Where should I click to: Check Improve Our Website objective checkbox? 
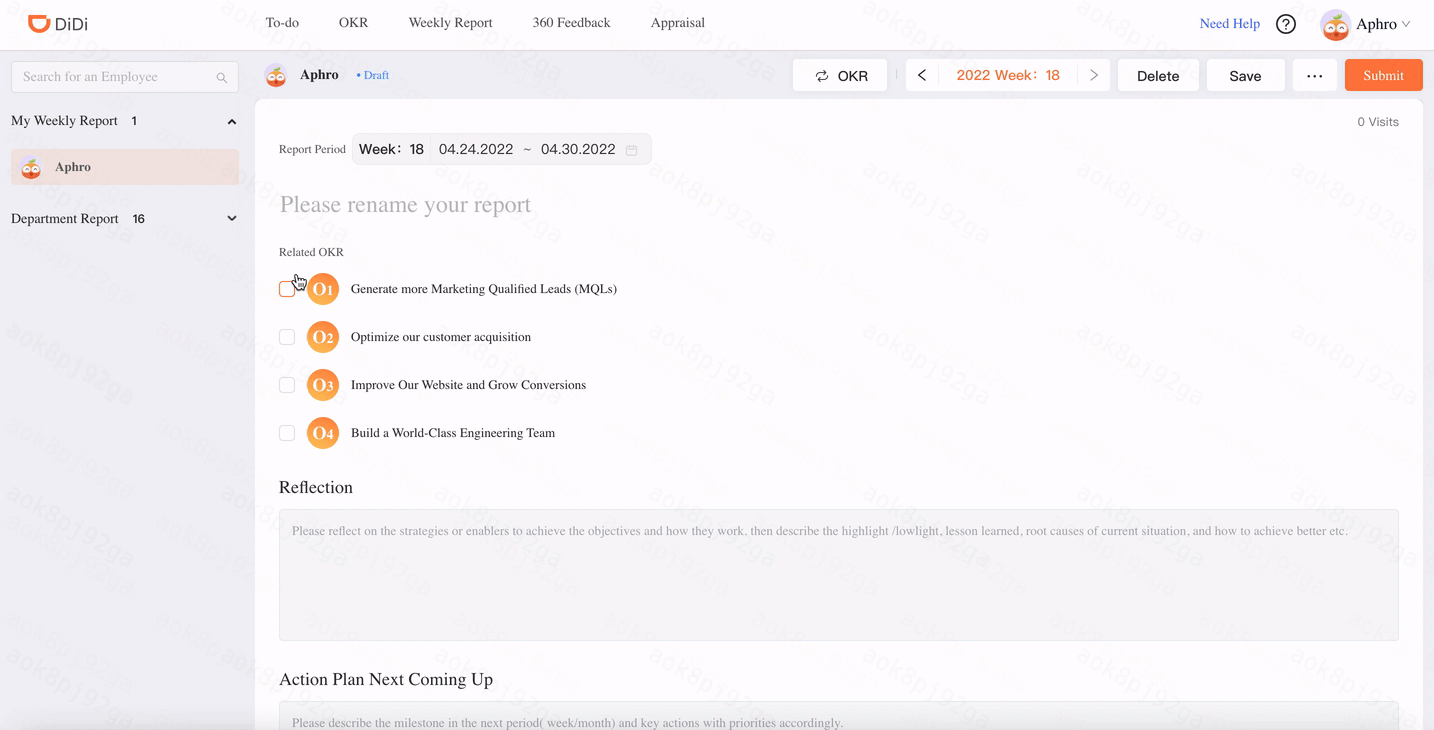[x=287, y=385]
